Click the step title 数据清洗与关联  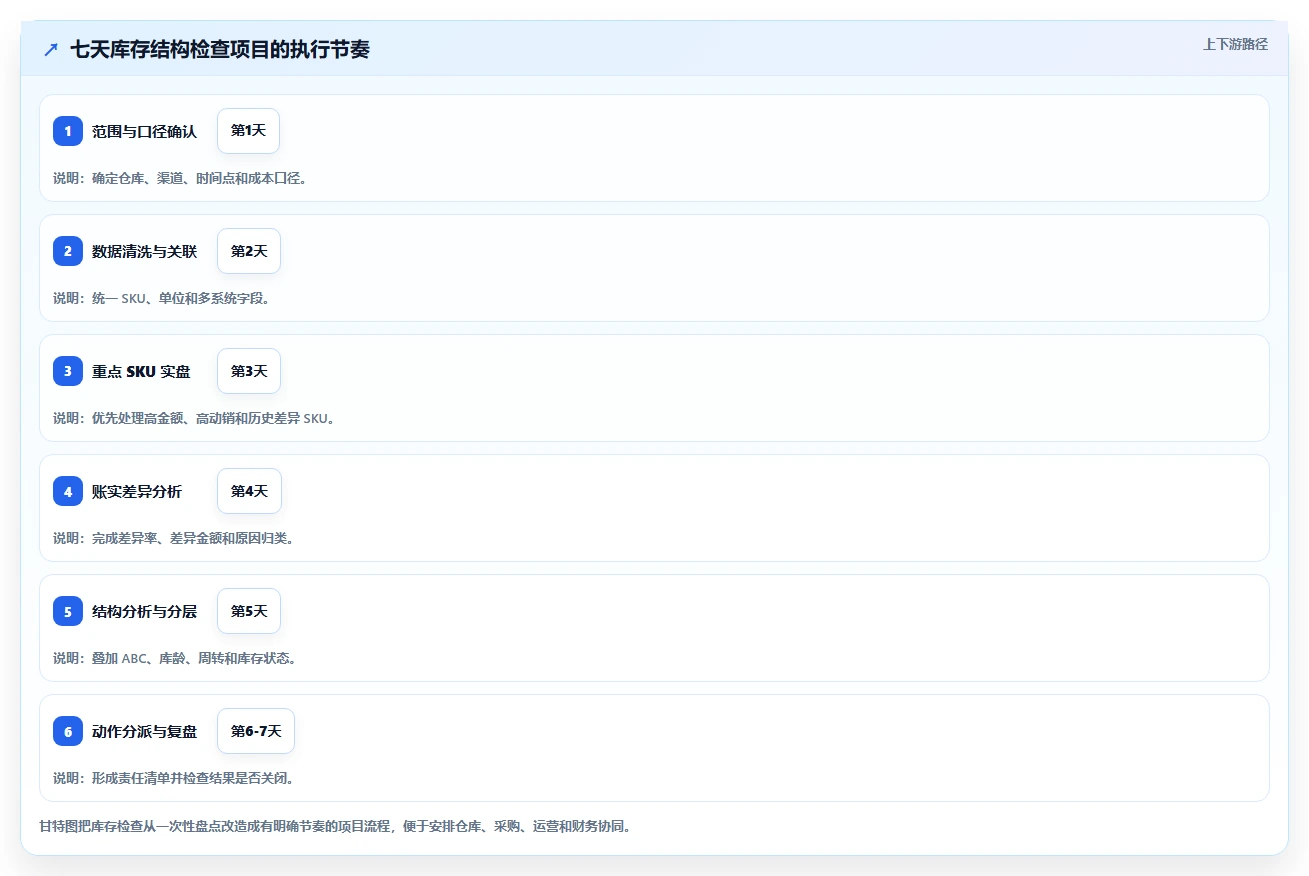[145, 251]
